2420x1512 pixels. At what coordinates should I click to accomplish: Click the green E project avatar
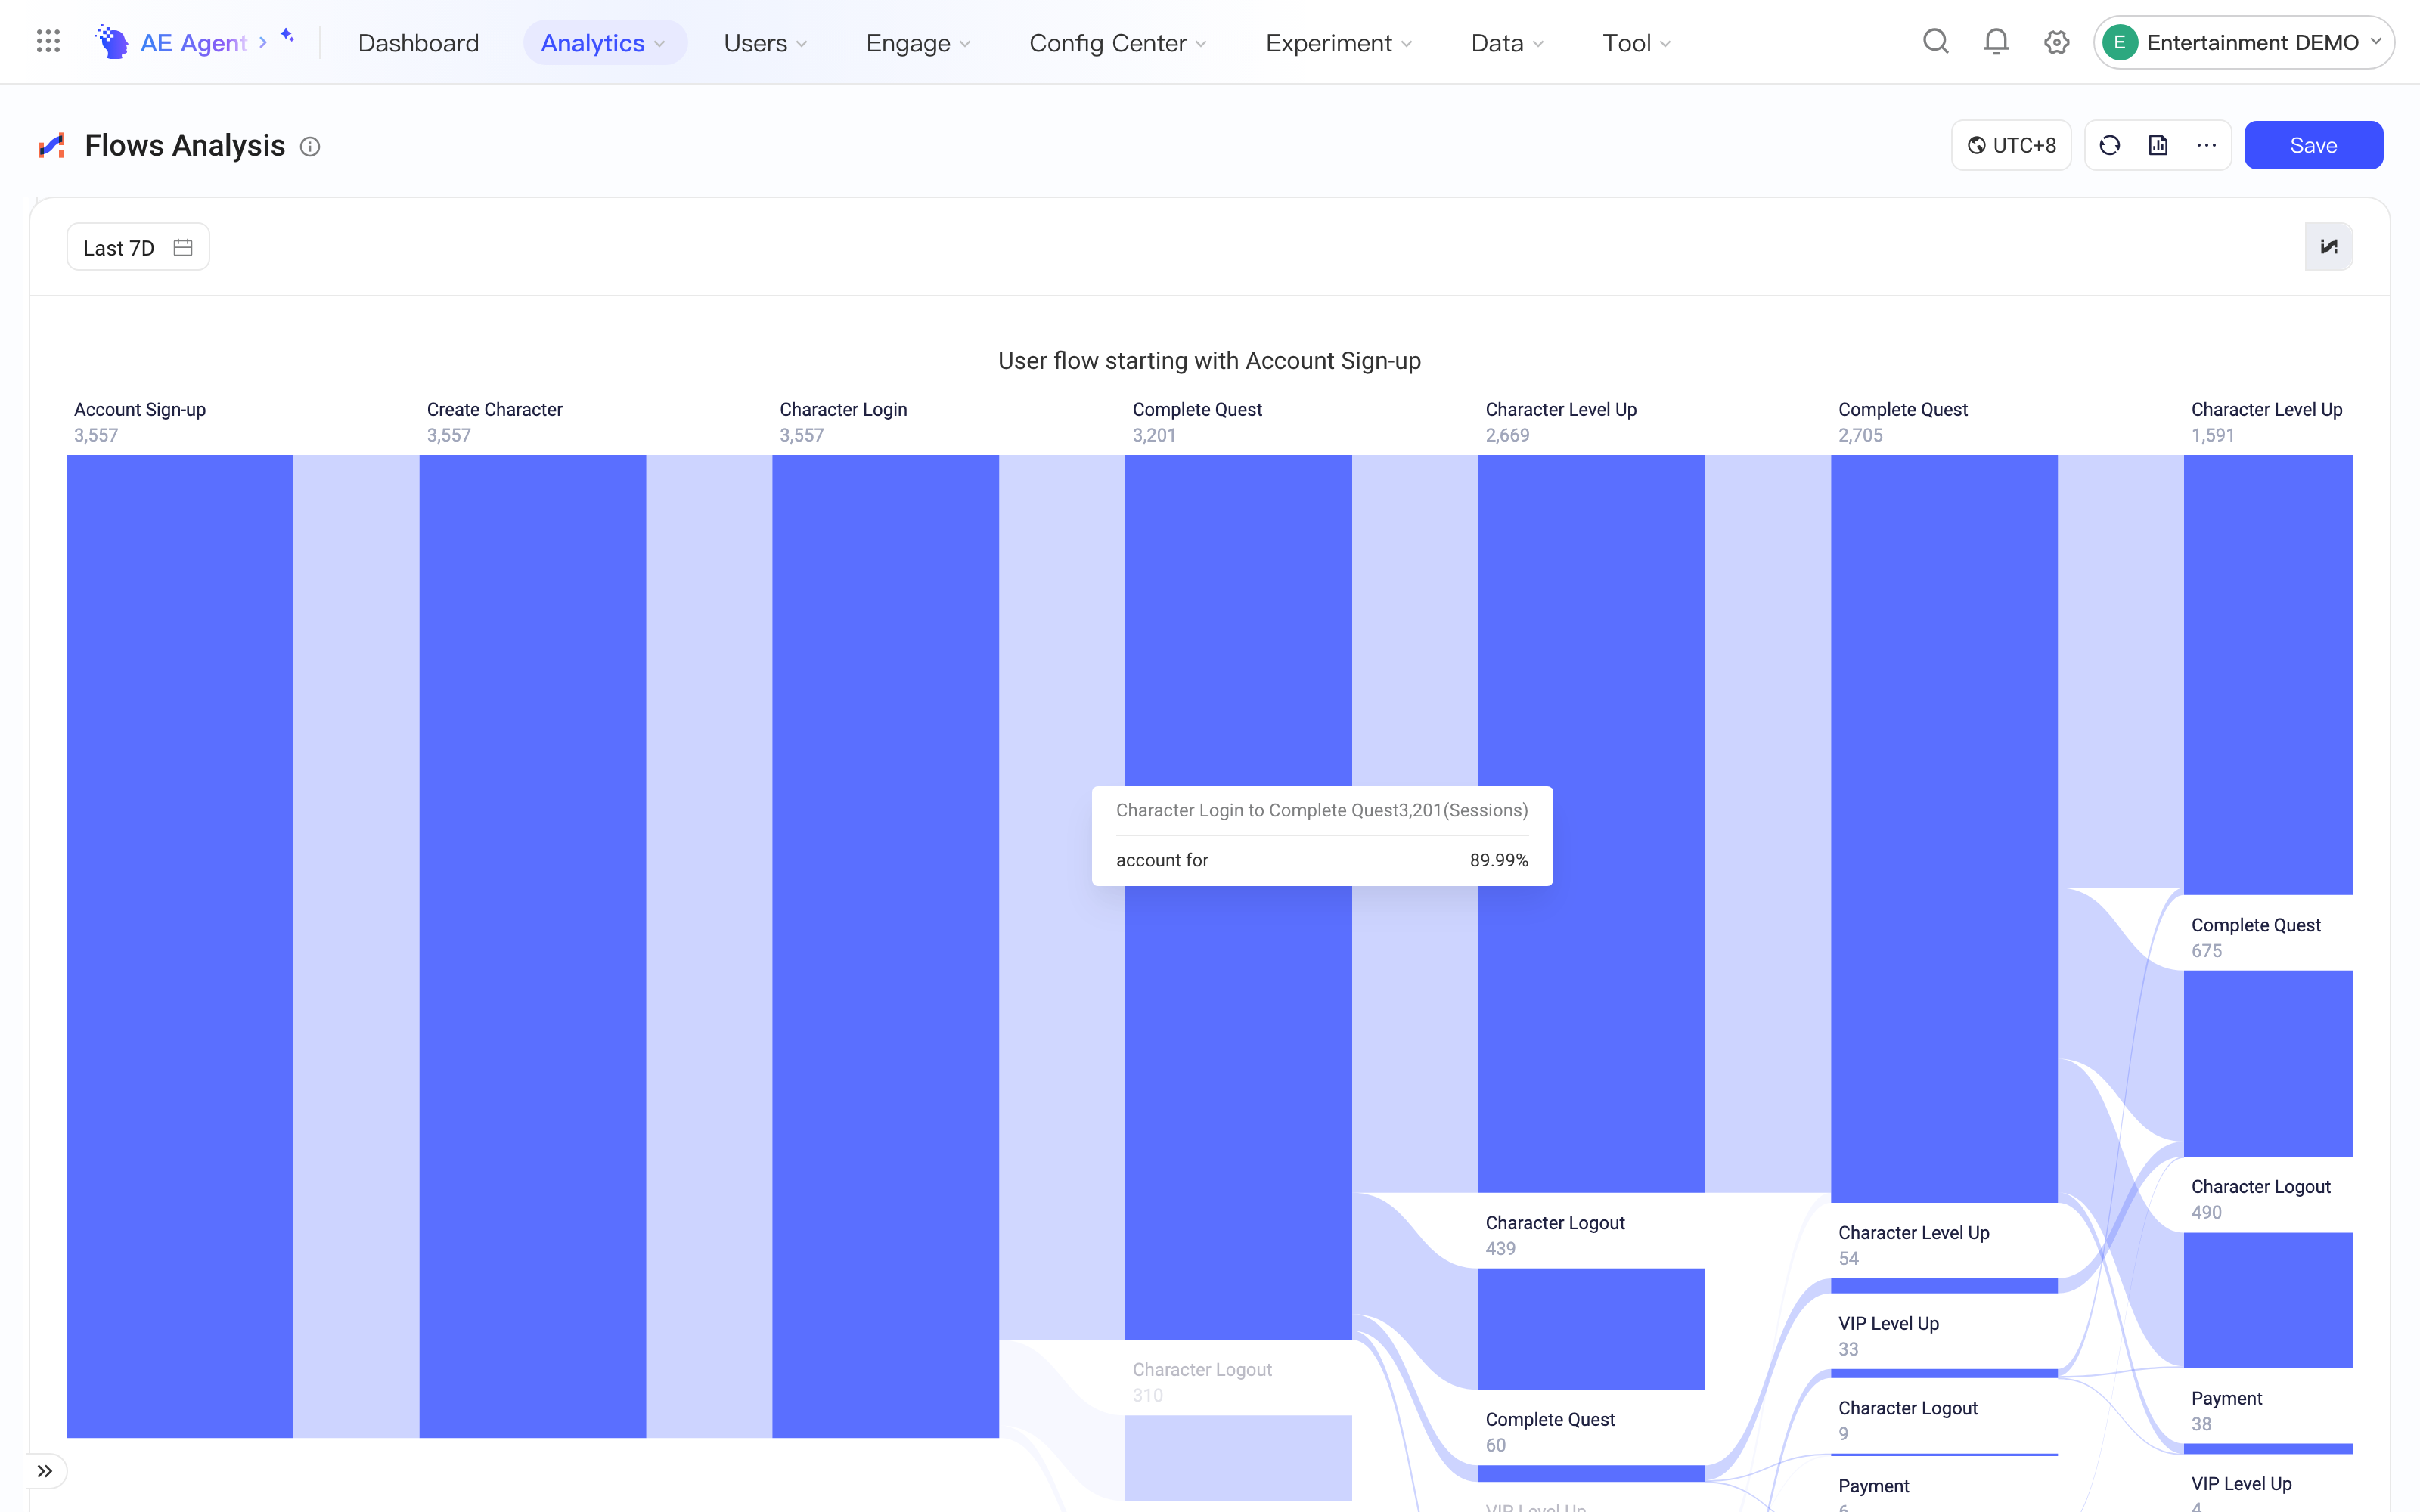point(2119,43)
